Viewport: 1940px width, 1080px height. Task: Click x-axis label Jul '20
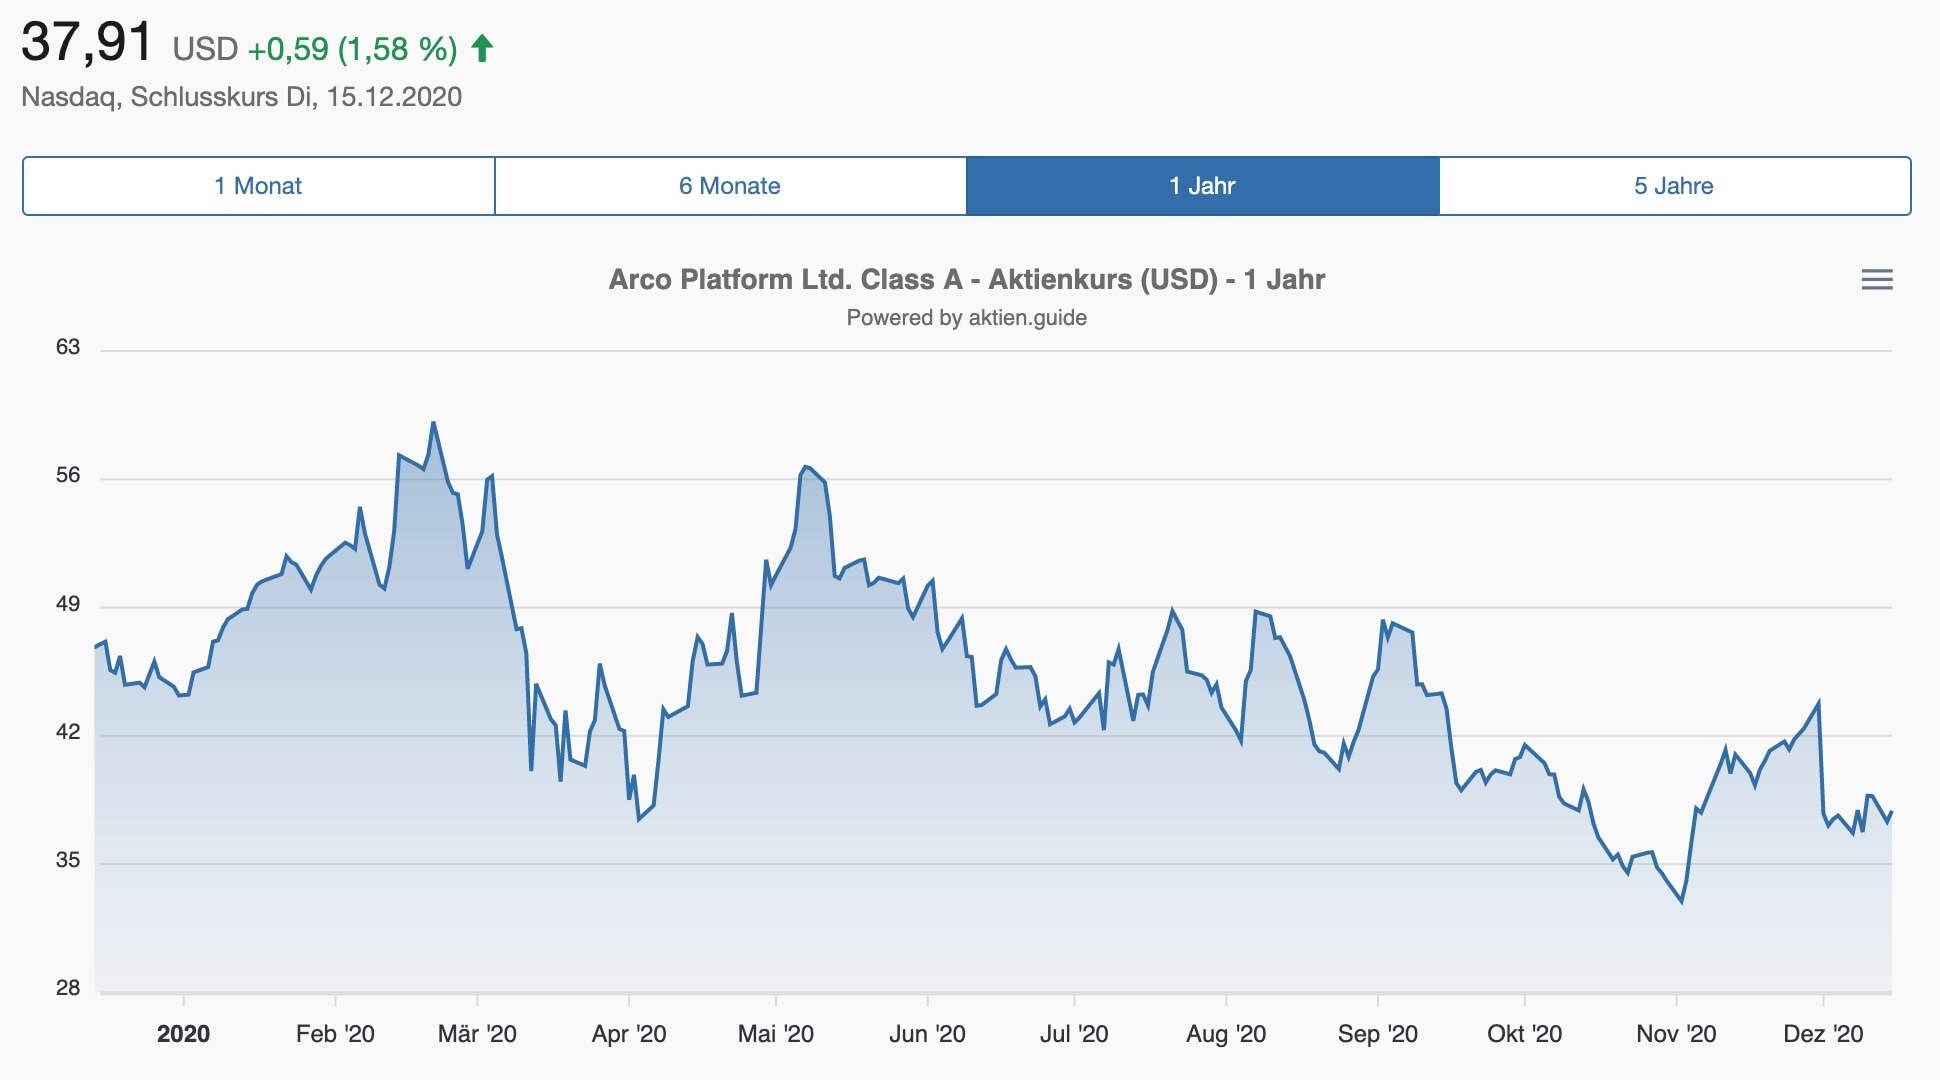click(1074, 1034)
